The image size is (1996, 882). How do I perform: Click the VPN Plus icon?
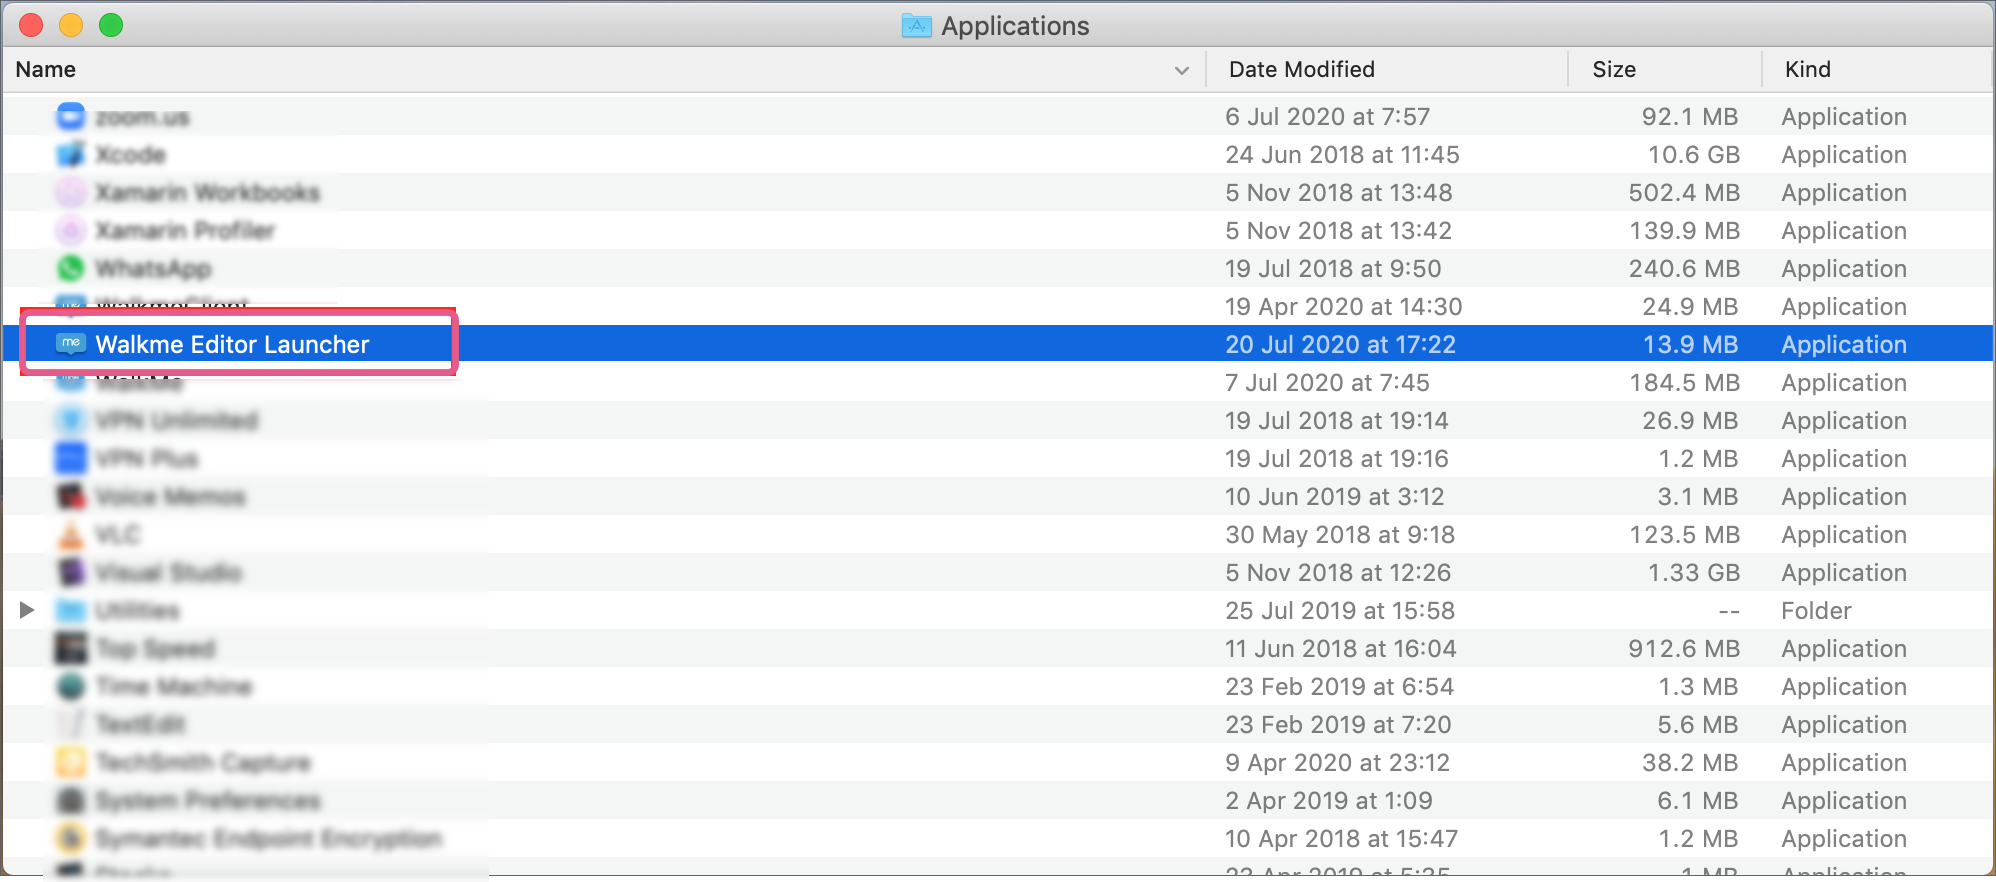70,459
